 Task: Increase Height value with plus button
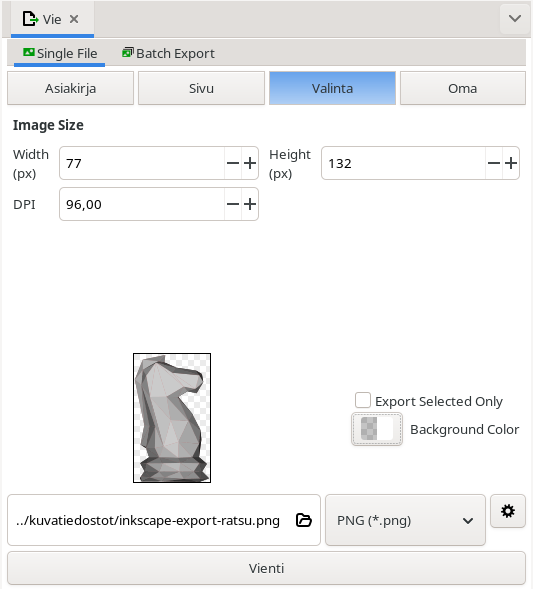point(511,163)
